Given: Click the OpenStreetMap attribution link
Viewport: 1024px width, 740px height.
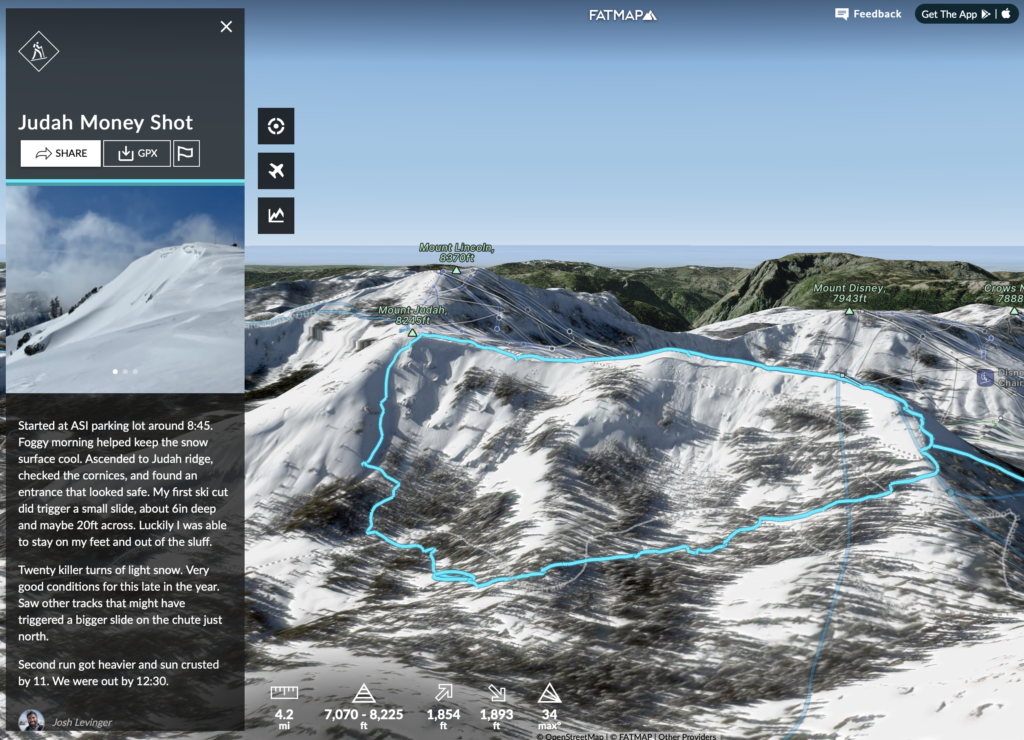Looking at the screenshot, I should pyautogui.click(x=570, y=736).
